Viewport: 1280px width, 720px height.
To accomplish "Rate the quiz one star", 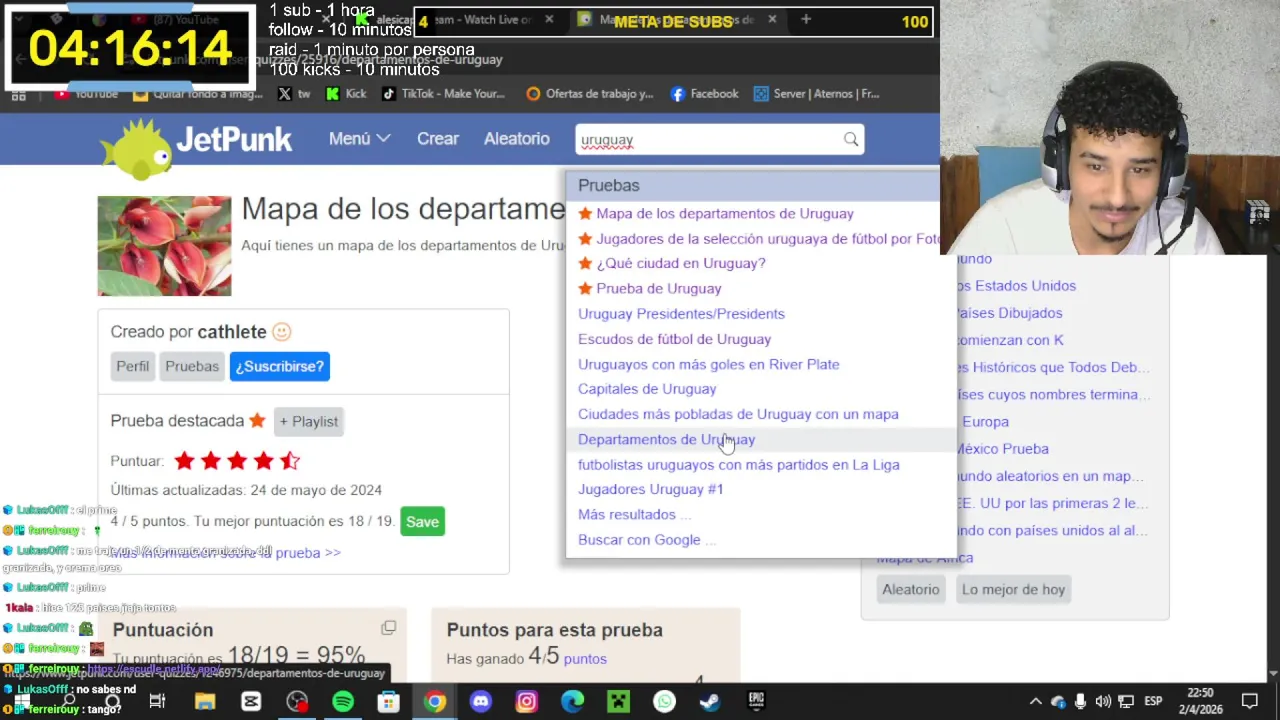I will [184, 461].
